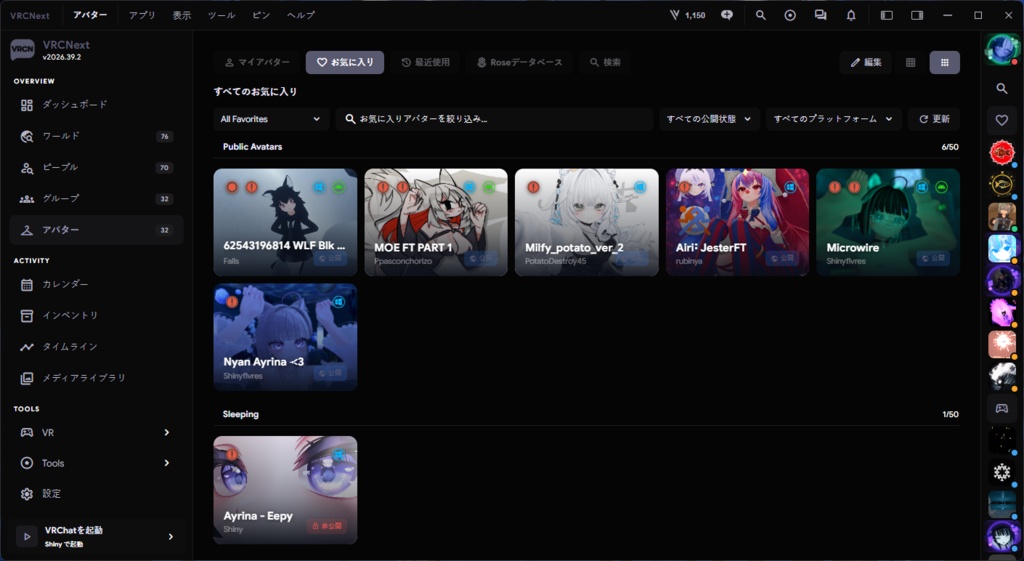Open the Airi: JesterFT avatar card

(x=737, y=222)
